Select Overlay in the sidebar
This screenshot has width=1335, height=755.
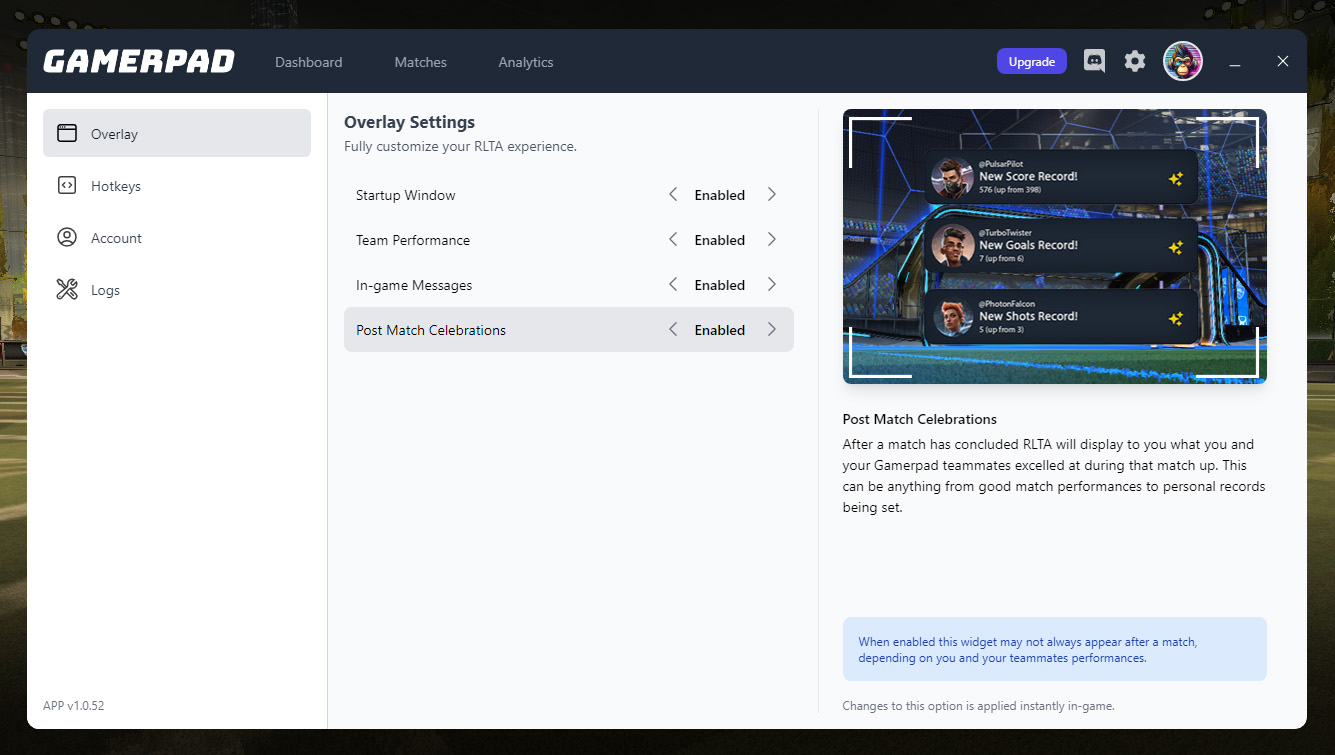(x=177, y=133)
